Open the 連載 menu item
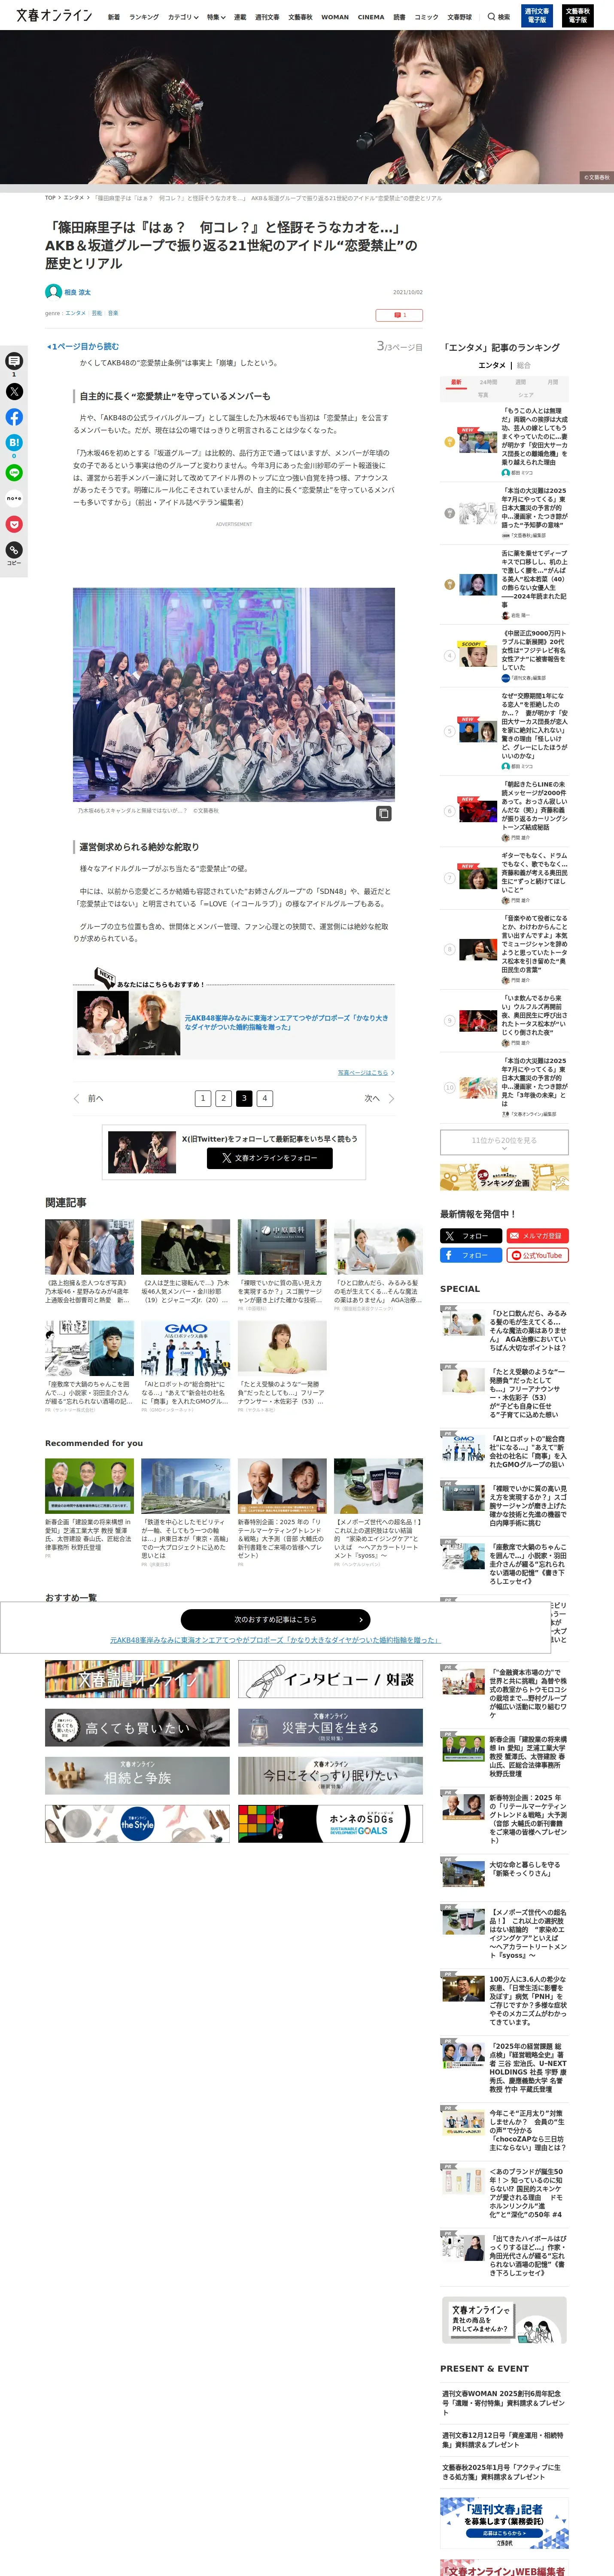 point(240,17)
